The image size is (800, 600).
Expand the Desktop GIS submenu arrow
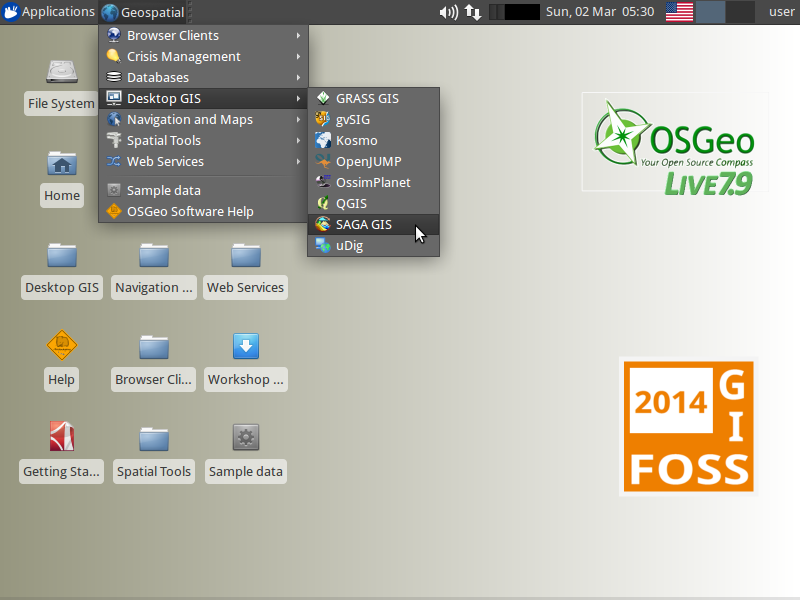click(x=298, y=98)
